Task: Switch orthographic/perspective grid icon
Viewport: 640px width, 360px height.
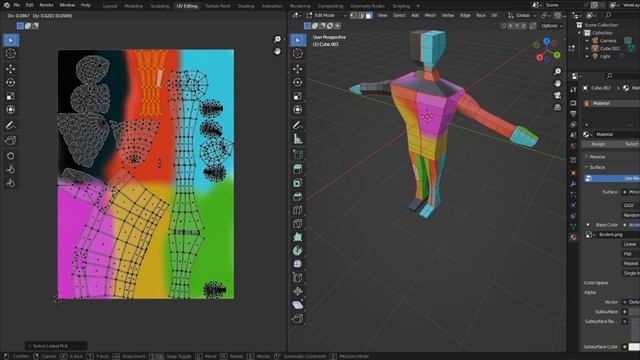Action: click(x=558, y=107)
